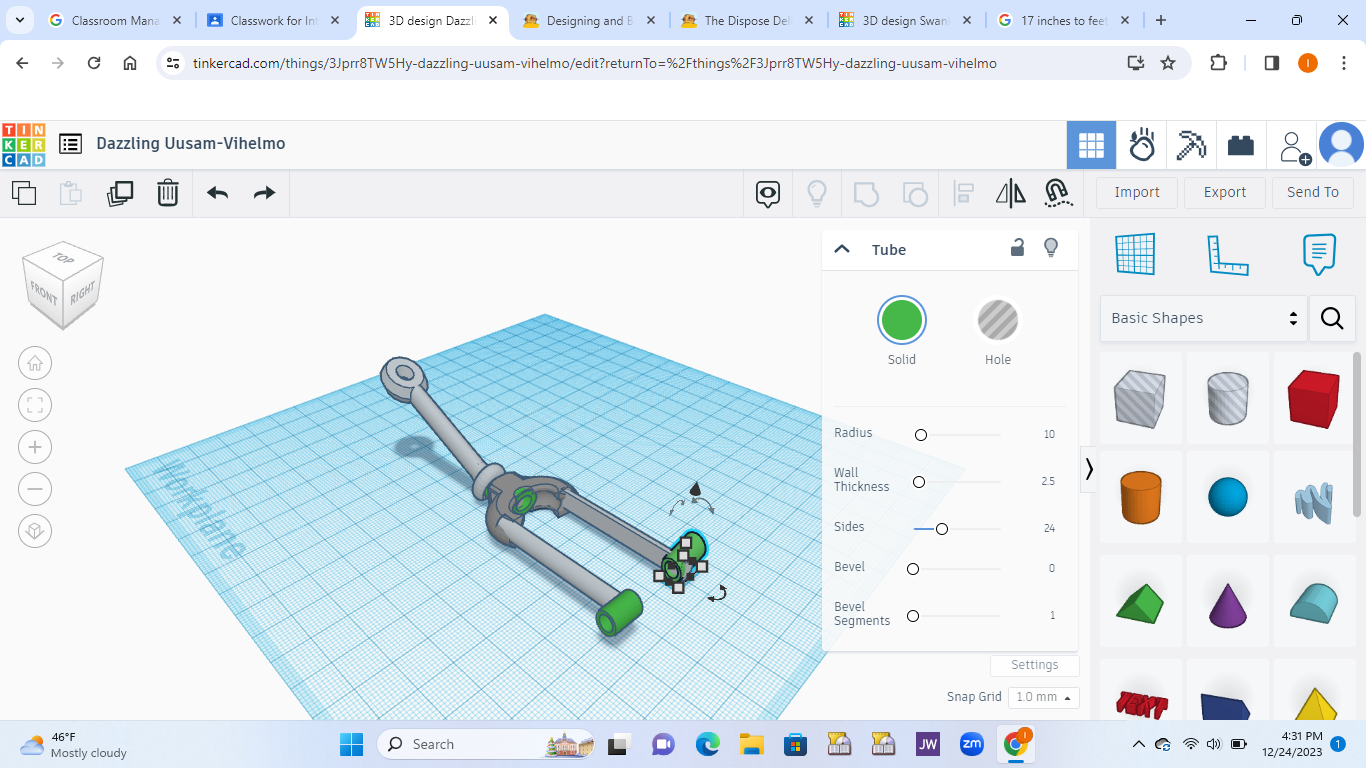Switch to Classwork for Int tab
This screenshot has width=1366, height=768.
pos(274,20)
